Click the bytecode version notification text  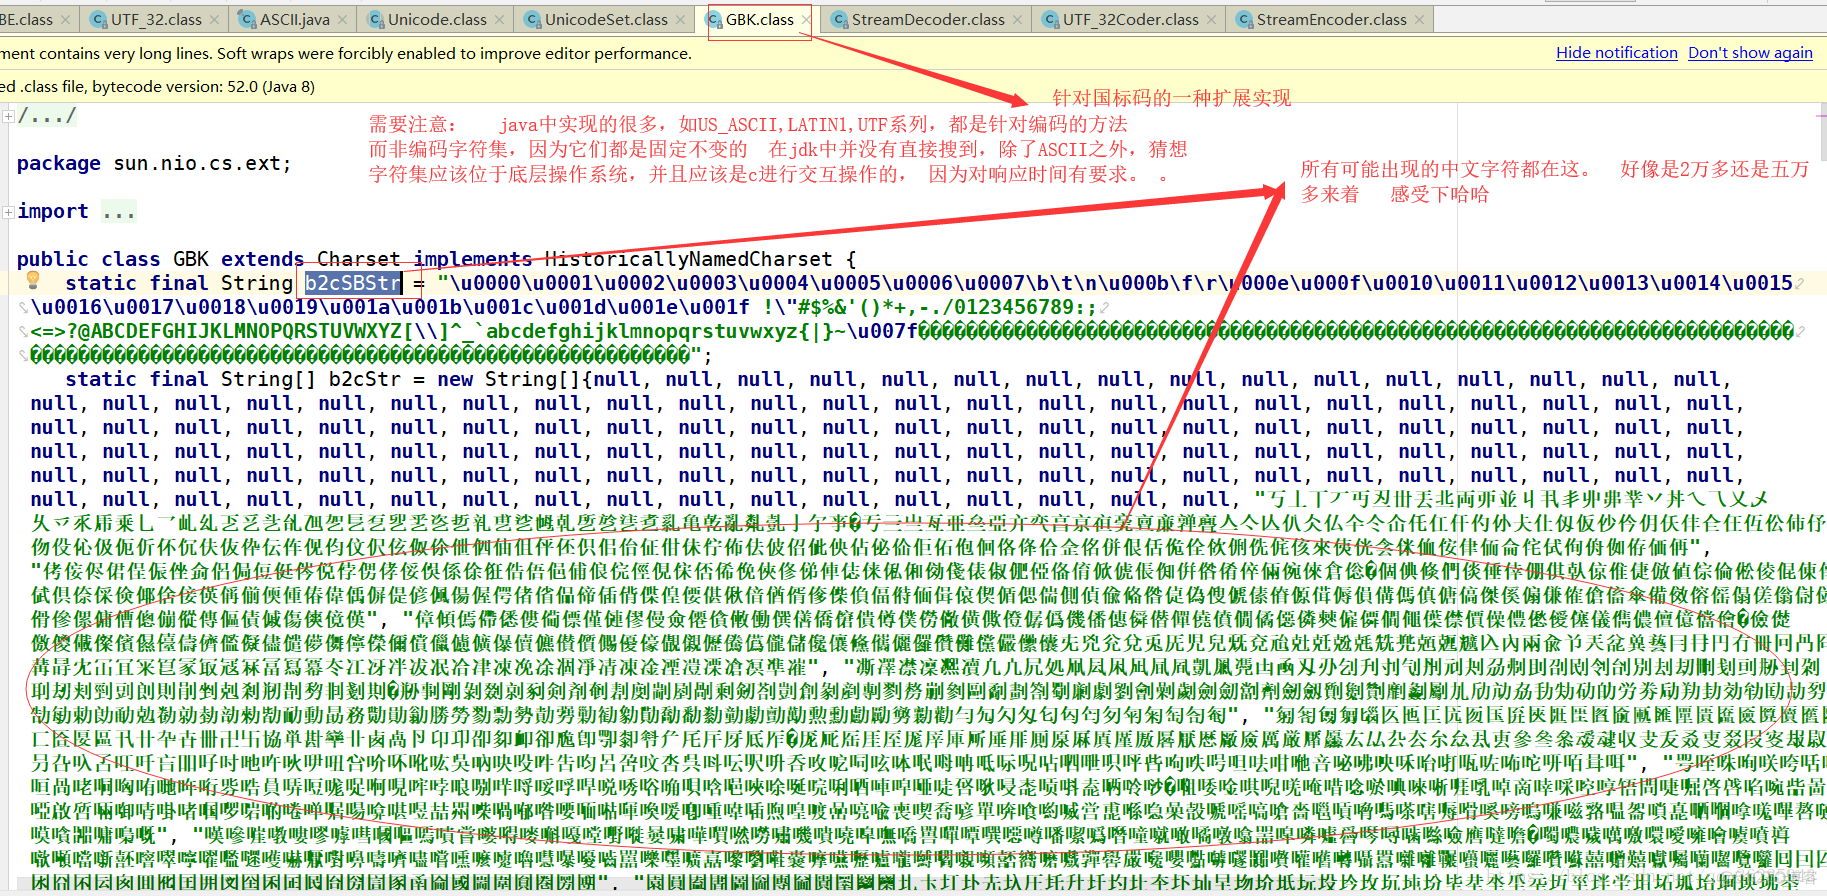157,87
